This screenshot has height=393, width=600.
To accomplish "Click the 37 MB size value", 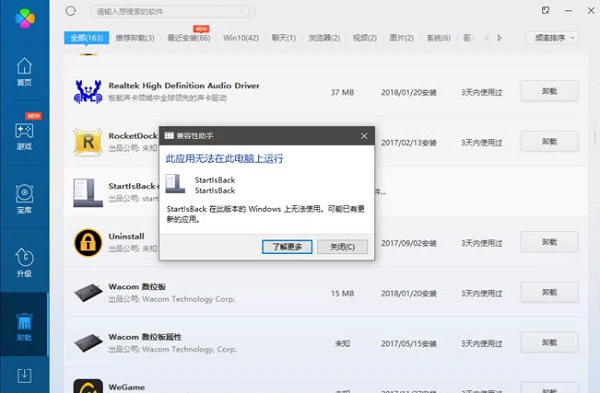I will click(x=342, y=92).
